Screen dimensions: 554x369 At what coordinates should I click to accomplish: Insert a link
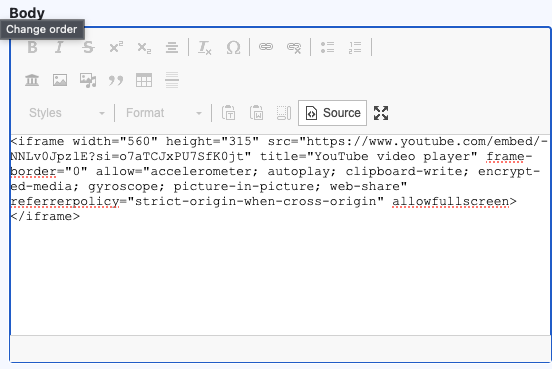click(266, 47)
